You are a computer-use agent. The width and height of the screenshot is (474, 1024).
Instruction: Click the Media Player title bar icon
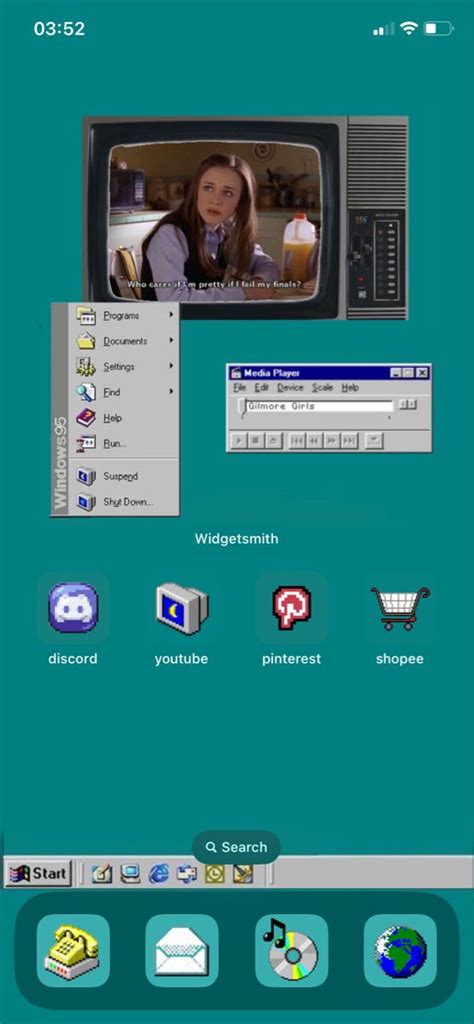pos(236,373)
